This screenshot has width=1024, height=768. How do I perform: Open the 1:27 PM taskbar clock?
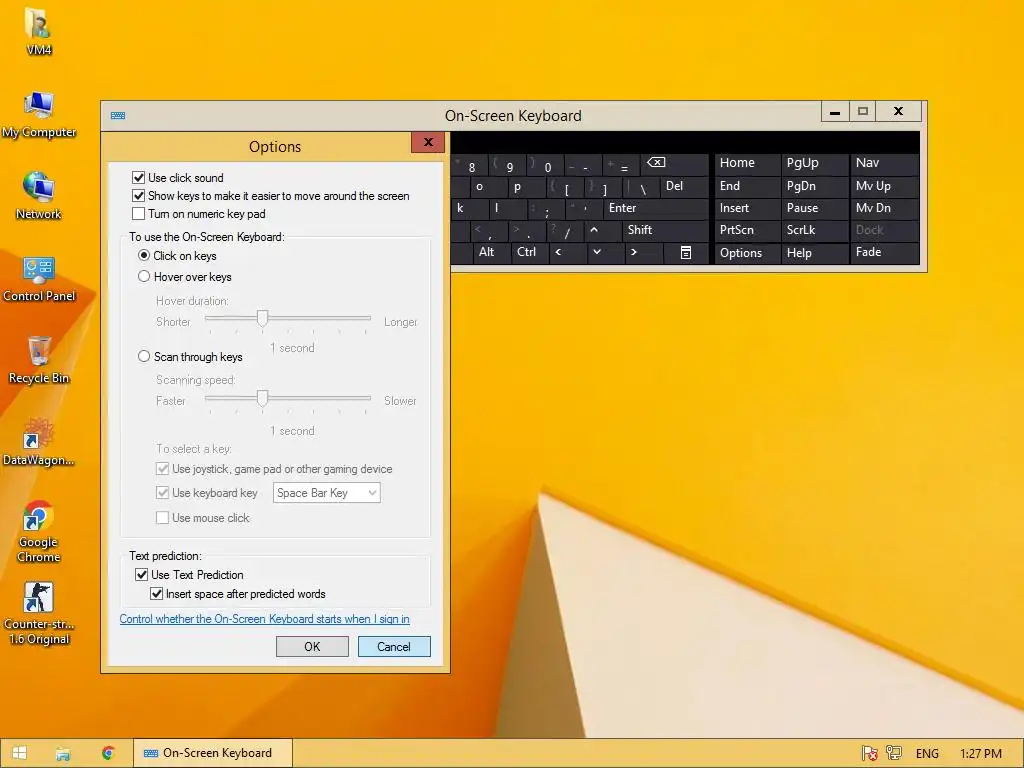tap(981, 754)
